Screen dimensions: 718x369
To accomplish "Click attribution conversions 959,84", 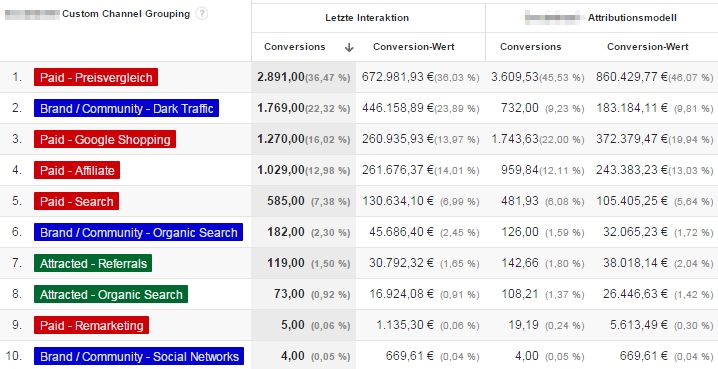I will (x=520, y=170).
